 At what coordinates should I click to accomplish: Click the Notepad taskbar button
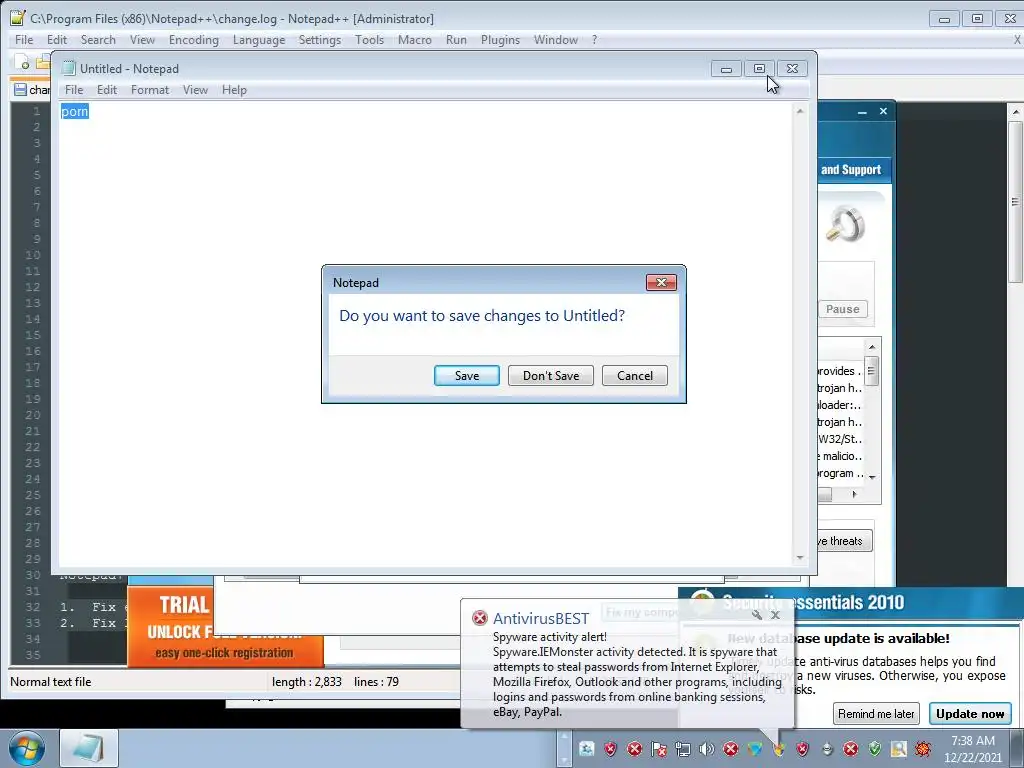89,748
